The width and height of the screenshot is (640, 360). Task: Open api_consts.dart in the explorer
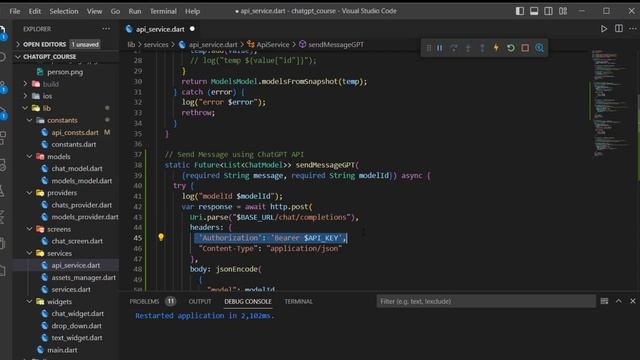coord(75,132)
